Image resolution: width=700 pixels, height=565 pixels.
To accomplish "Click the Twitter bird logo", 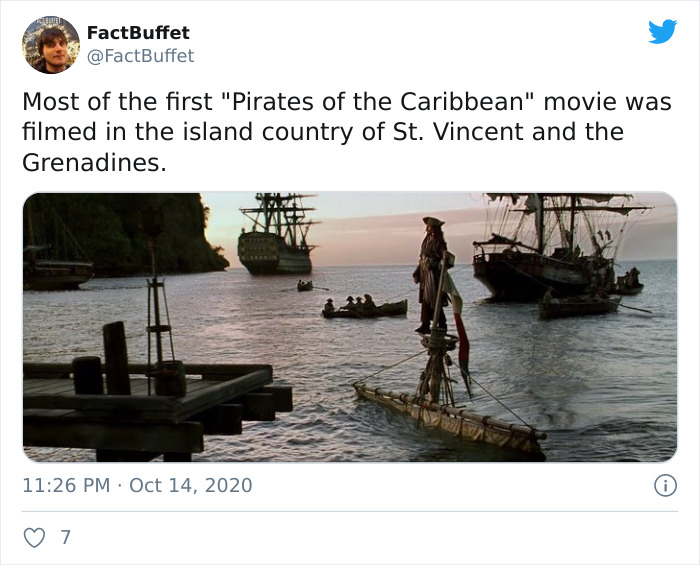I will click(662, 32).
